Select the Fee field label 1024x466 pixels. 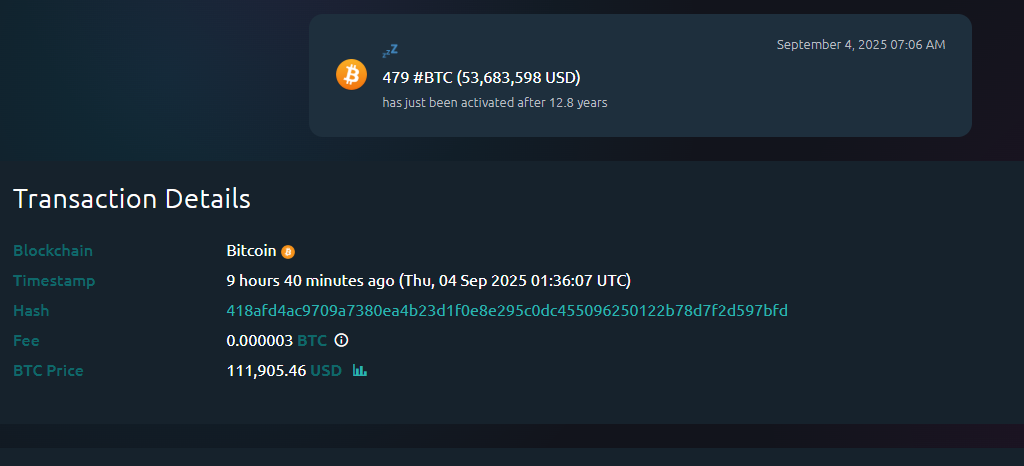coord(26,341)
